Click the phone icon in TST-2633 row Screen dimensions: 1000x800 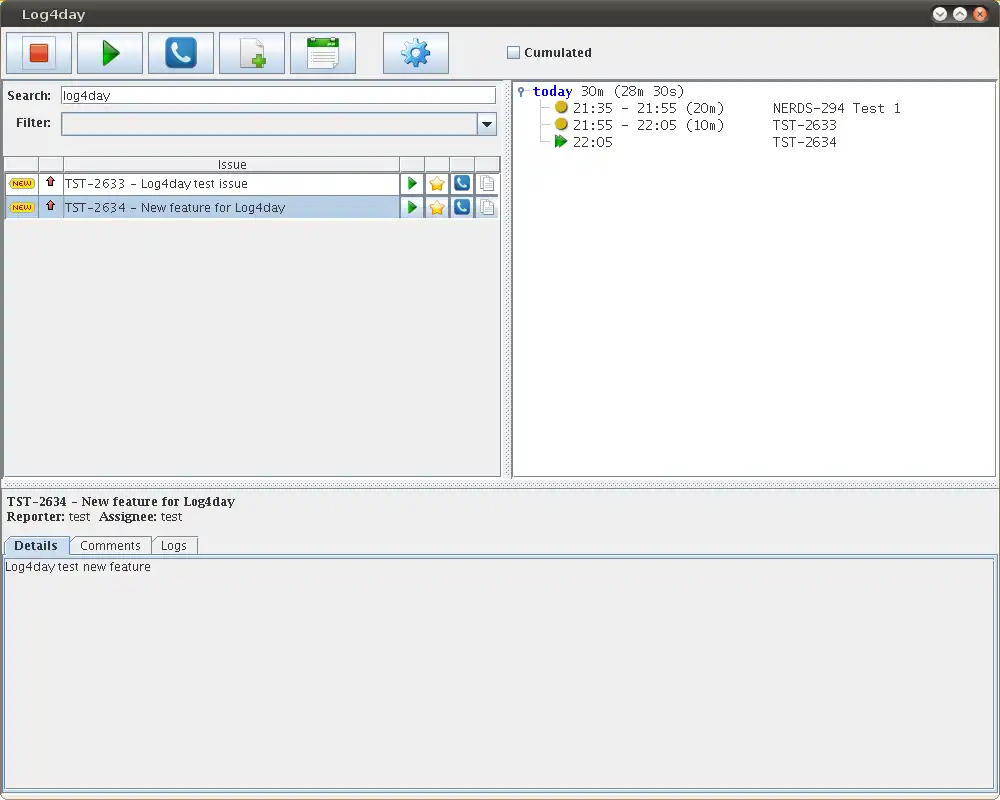(462, 184)
